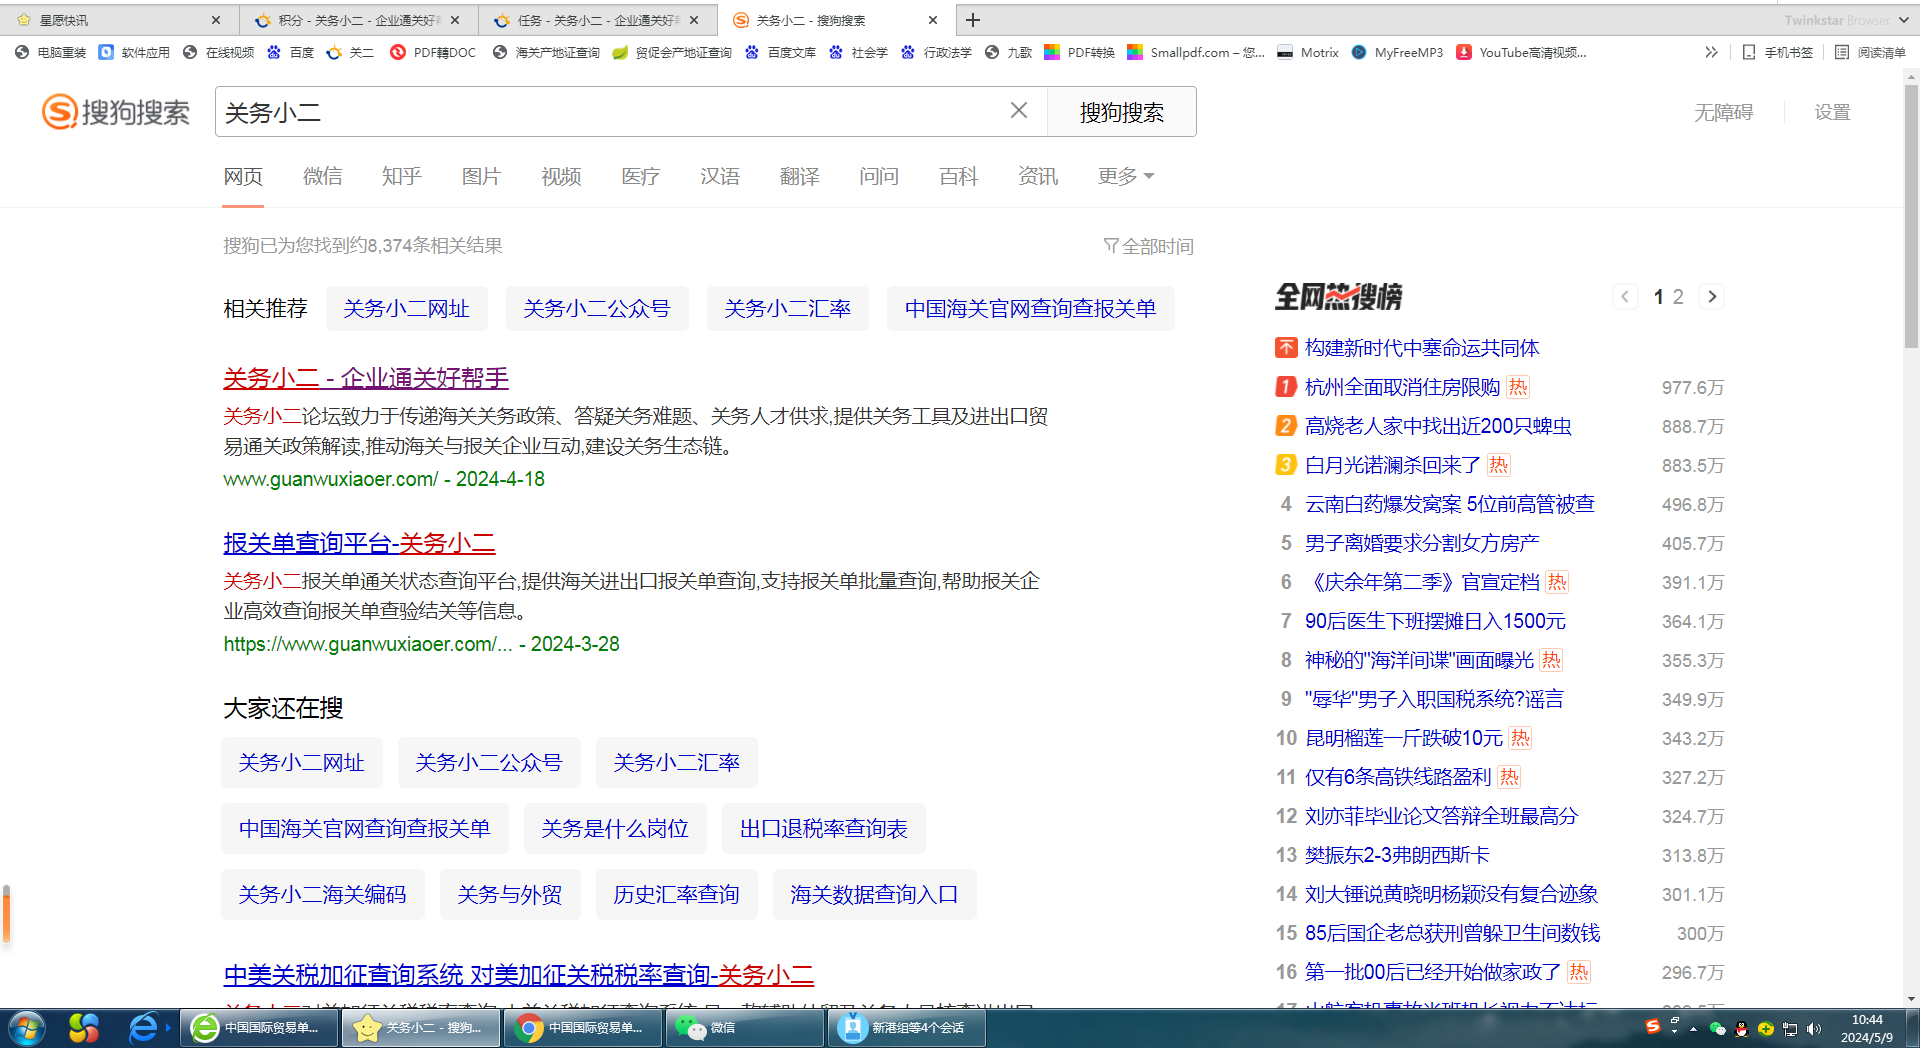The image size is (1920, 1048).
Task: Switch to the 视频 search tab
Action: (x=561, y=176)
